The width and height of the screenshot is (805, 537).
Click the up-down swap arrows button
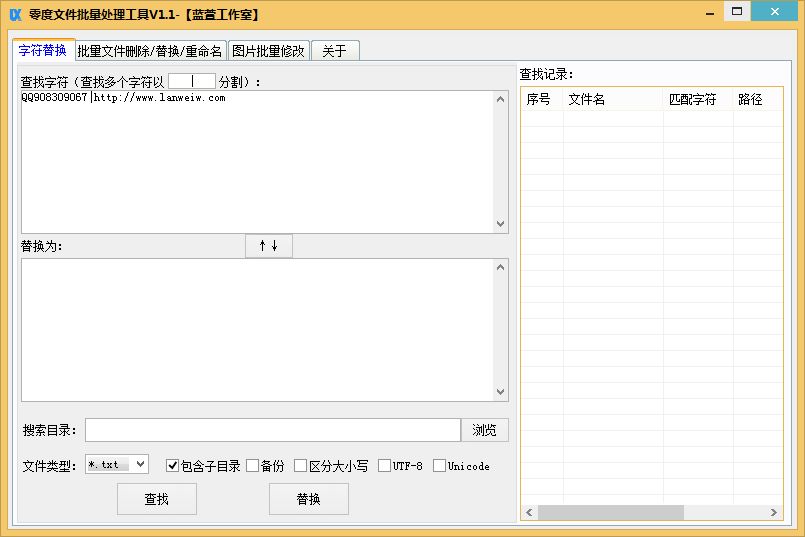[268, 246]
